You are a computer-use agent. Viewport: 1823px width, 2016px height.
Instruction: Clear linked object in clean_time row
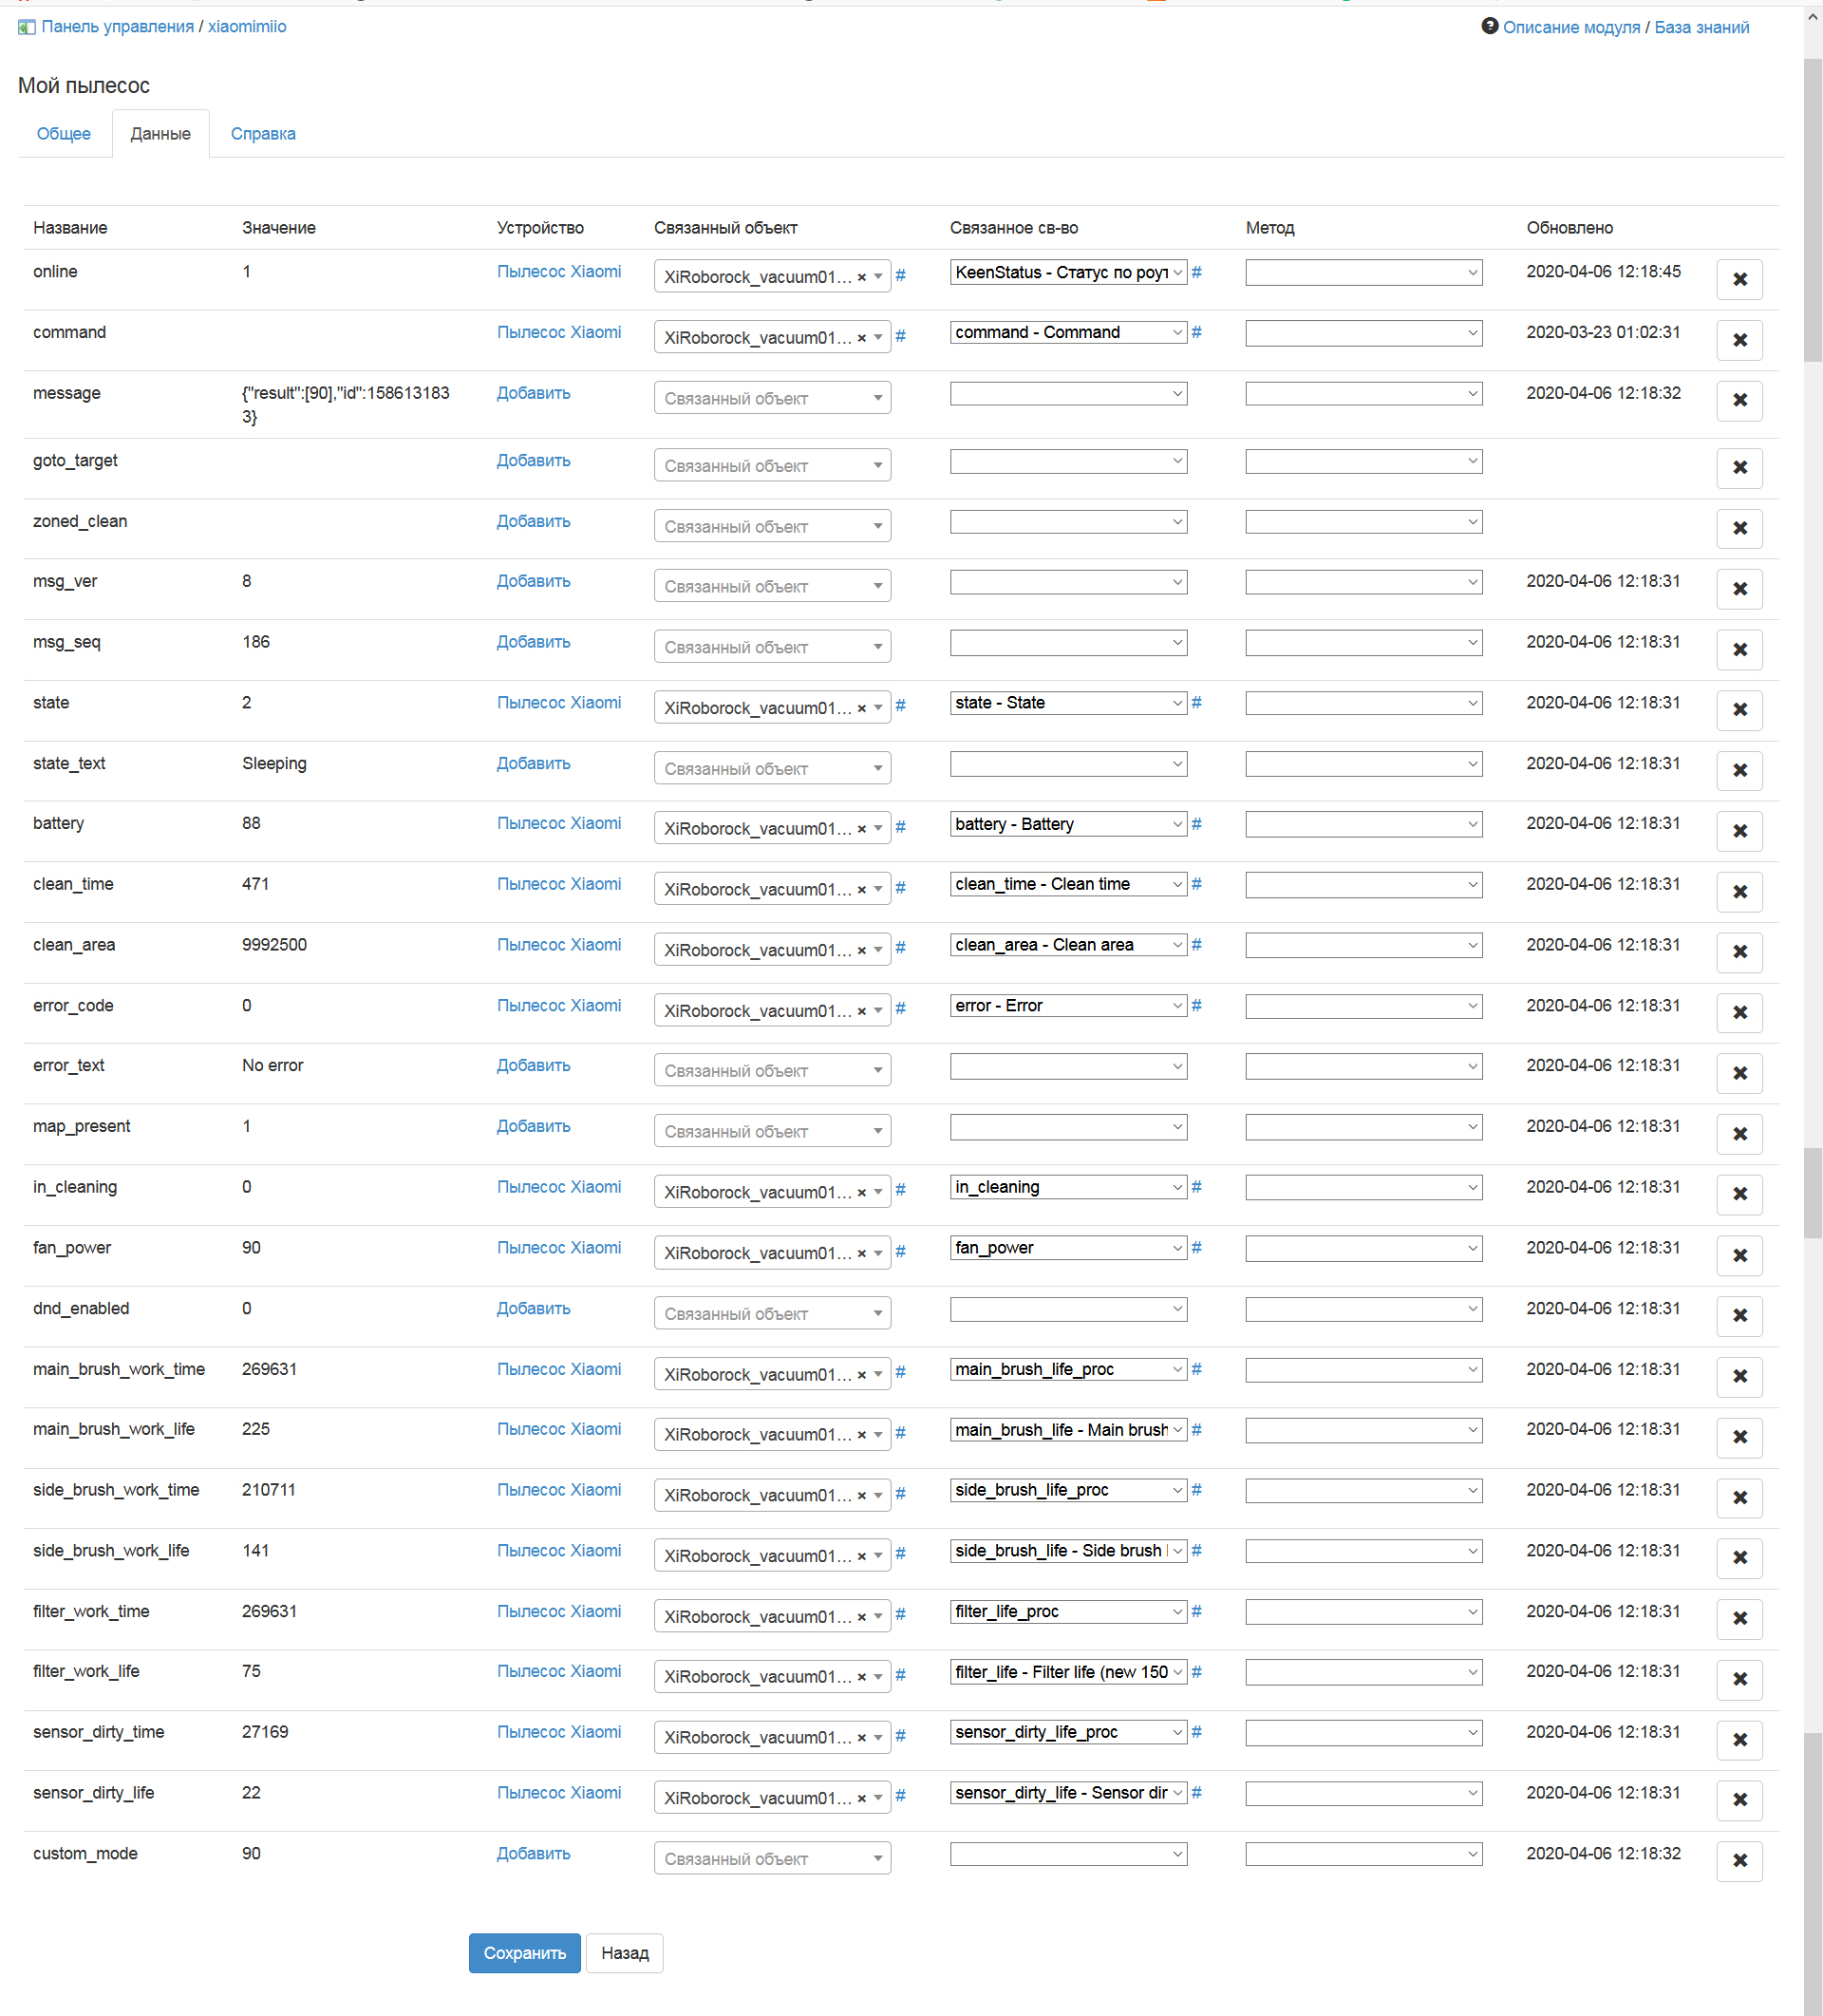(861, 890)
